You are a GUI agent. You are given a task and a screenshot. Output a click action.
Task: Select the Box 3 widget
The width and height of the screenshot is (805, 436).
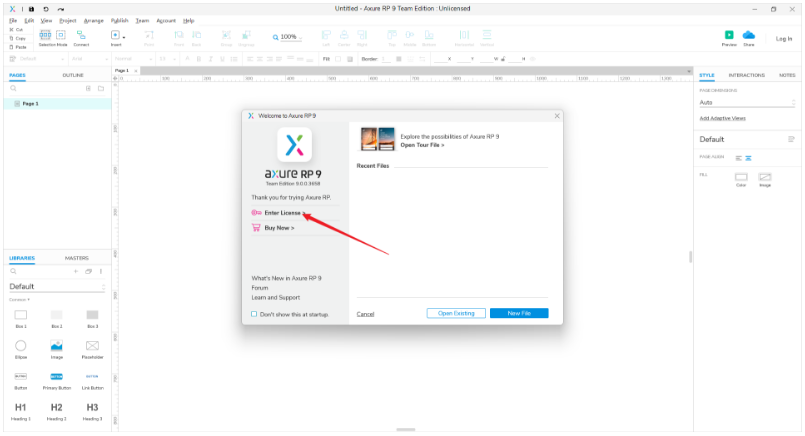point(92,318)
